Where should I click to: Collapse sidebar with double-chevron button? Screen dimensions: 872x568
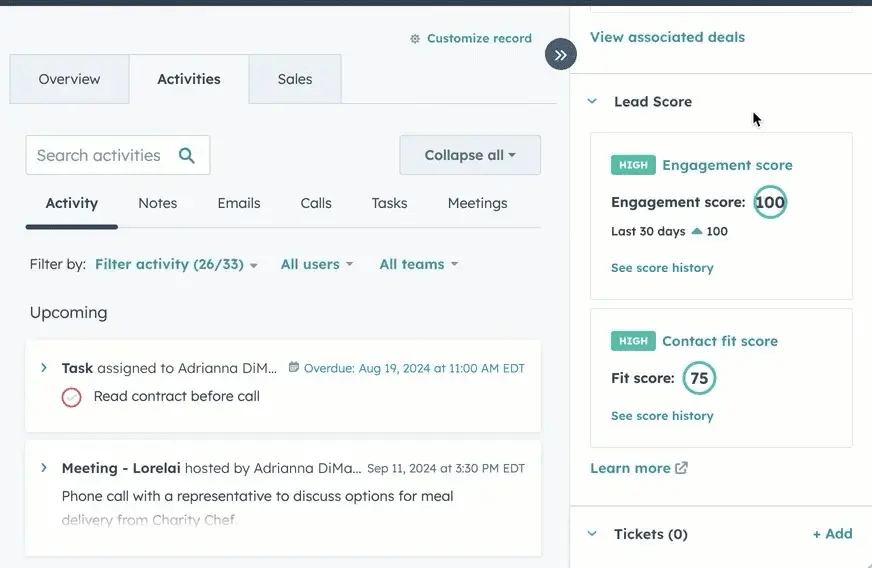[561, 55]
